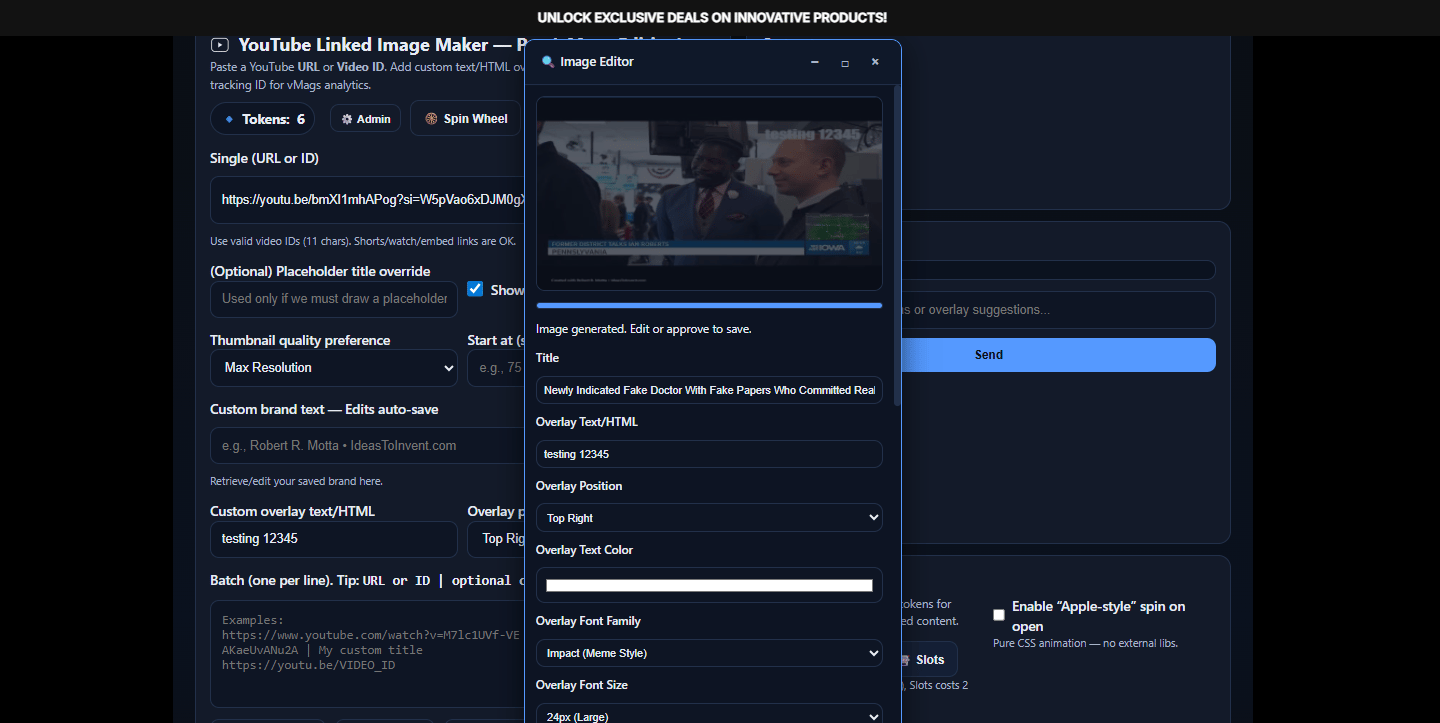Click the Tokens: 6 badge
Image resolution: width=1440 pixels, height=723 pixels.
[262, 119]
